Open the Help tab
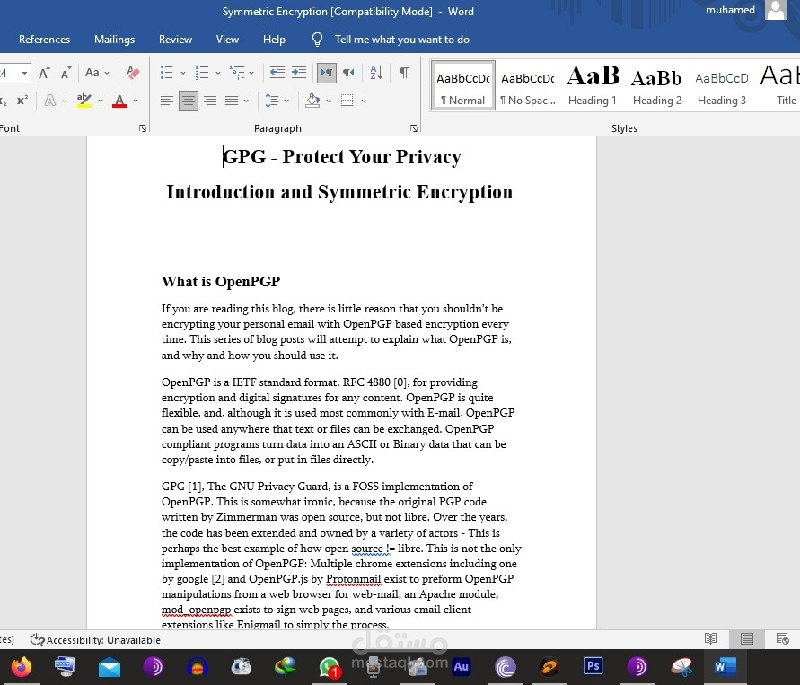Screen dimensions: 800x685 tap(274, 39)
